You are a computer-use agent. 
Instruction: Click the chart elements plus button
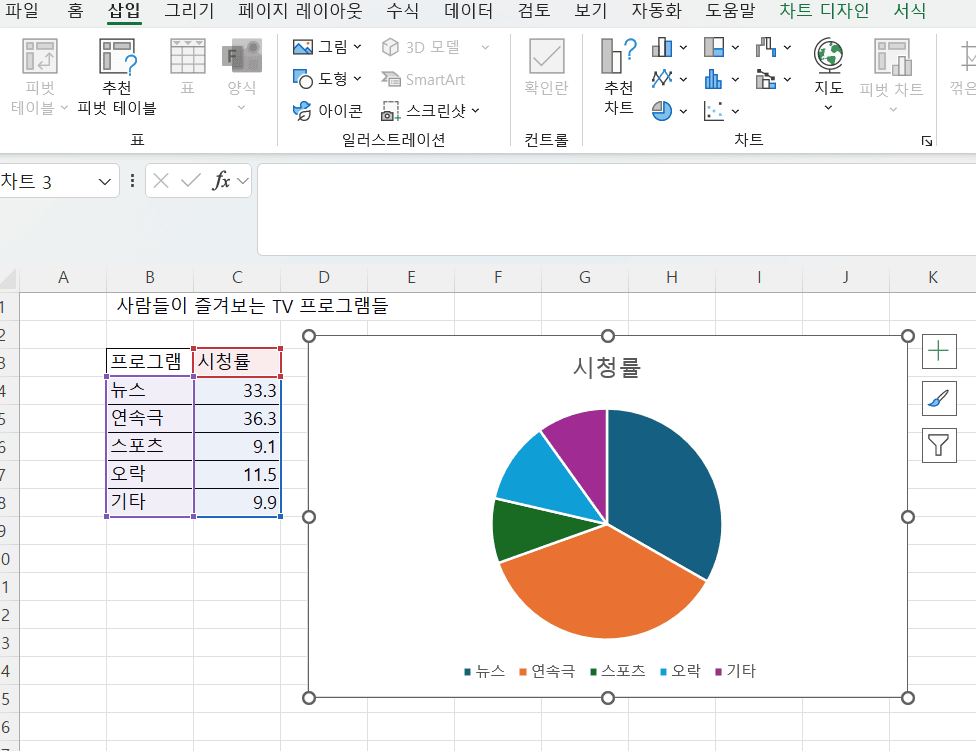939,350
